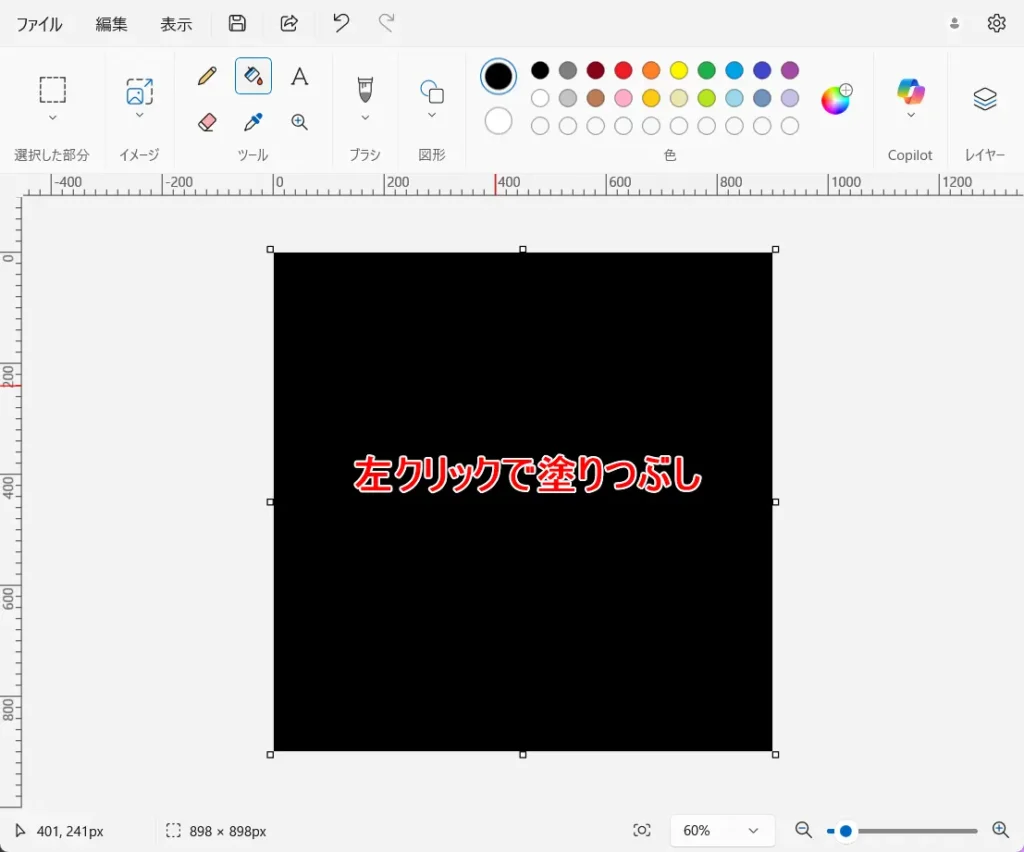Open the 表示 menu
The width and height of the screenshot is (1024, 852).
click(176, 24)
